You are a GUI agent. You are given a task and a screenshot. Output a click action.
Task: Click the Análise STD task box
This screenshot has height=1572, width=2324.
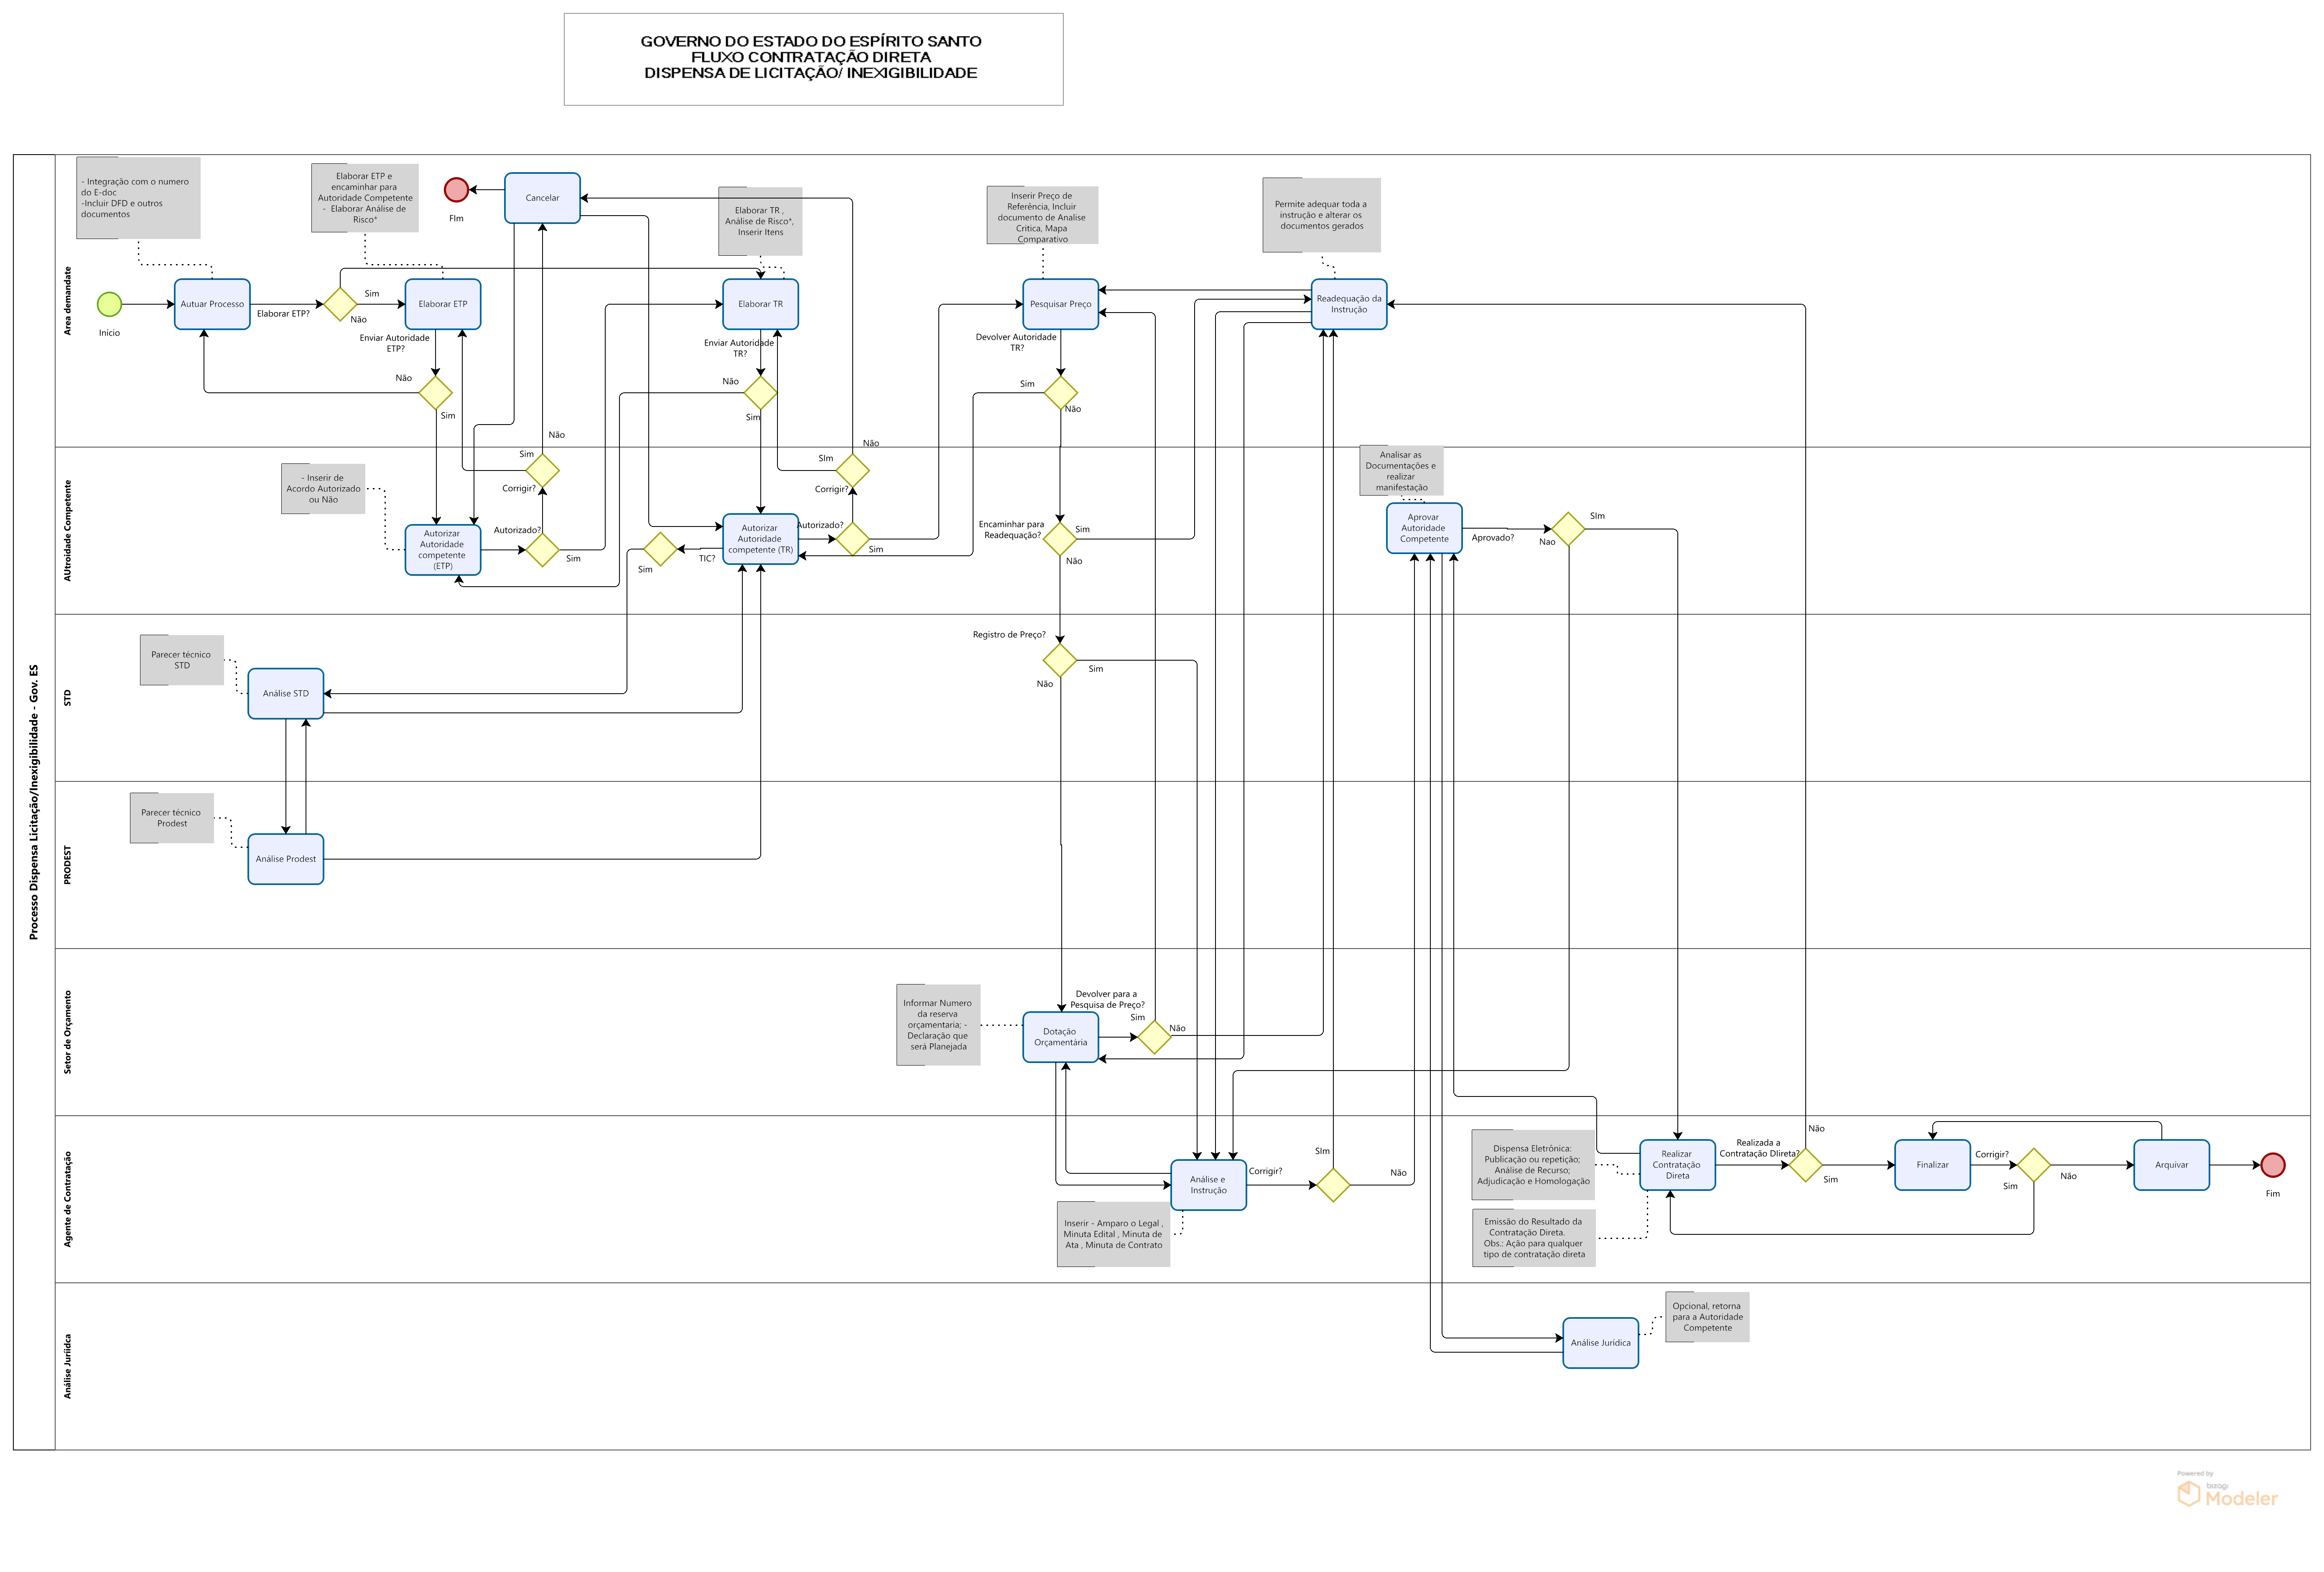[286, 693]
